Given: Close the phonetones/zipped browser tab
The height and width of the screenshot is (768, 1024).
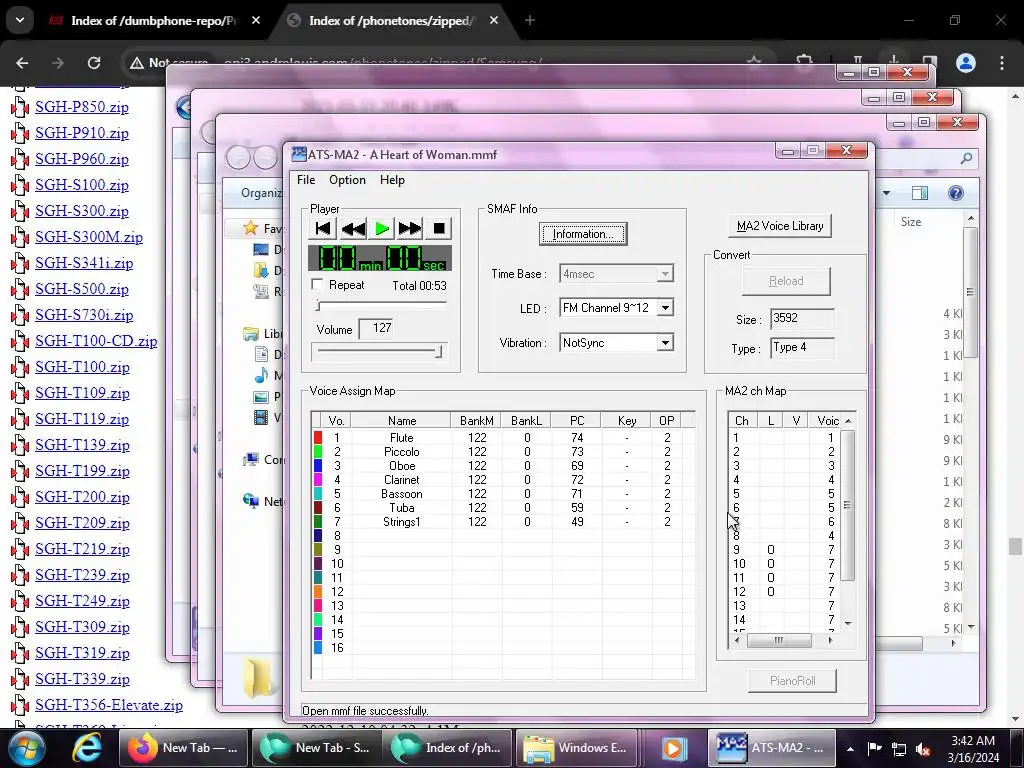Looking at the screenshot, I should point(494,21).
